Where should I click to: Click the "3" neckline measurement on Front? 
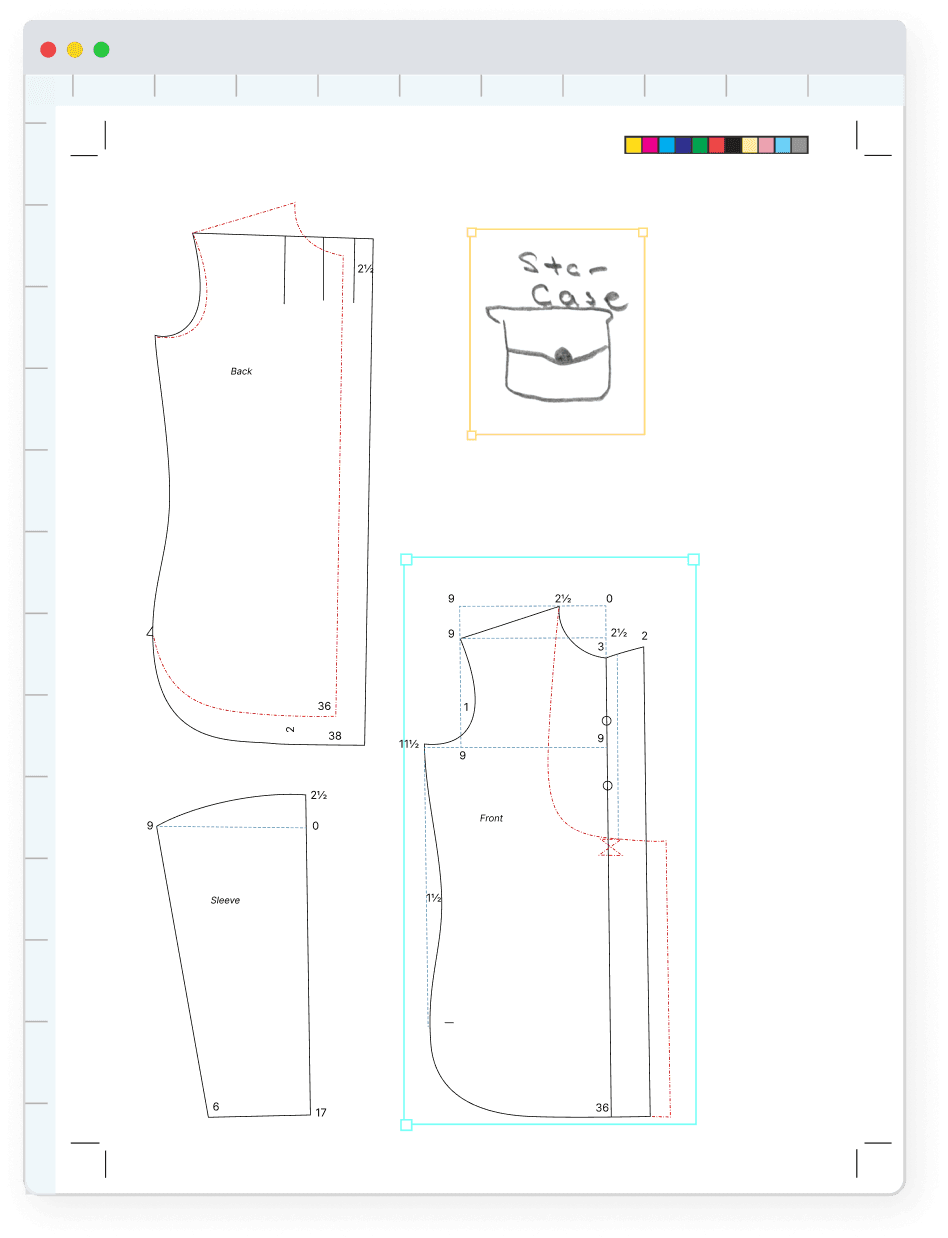point(601,647)
